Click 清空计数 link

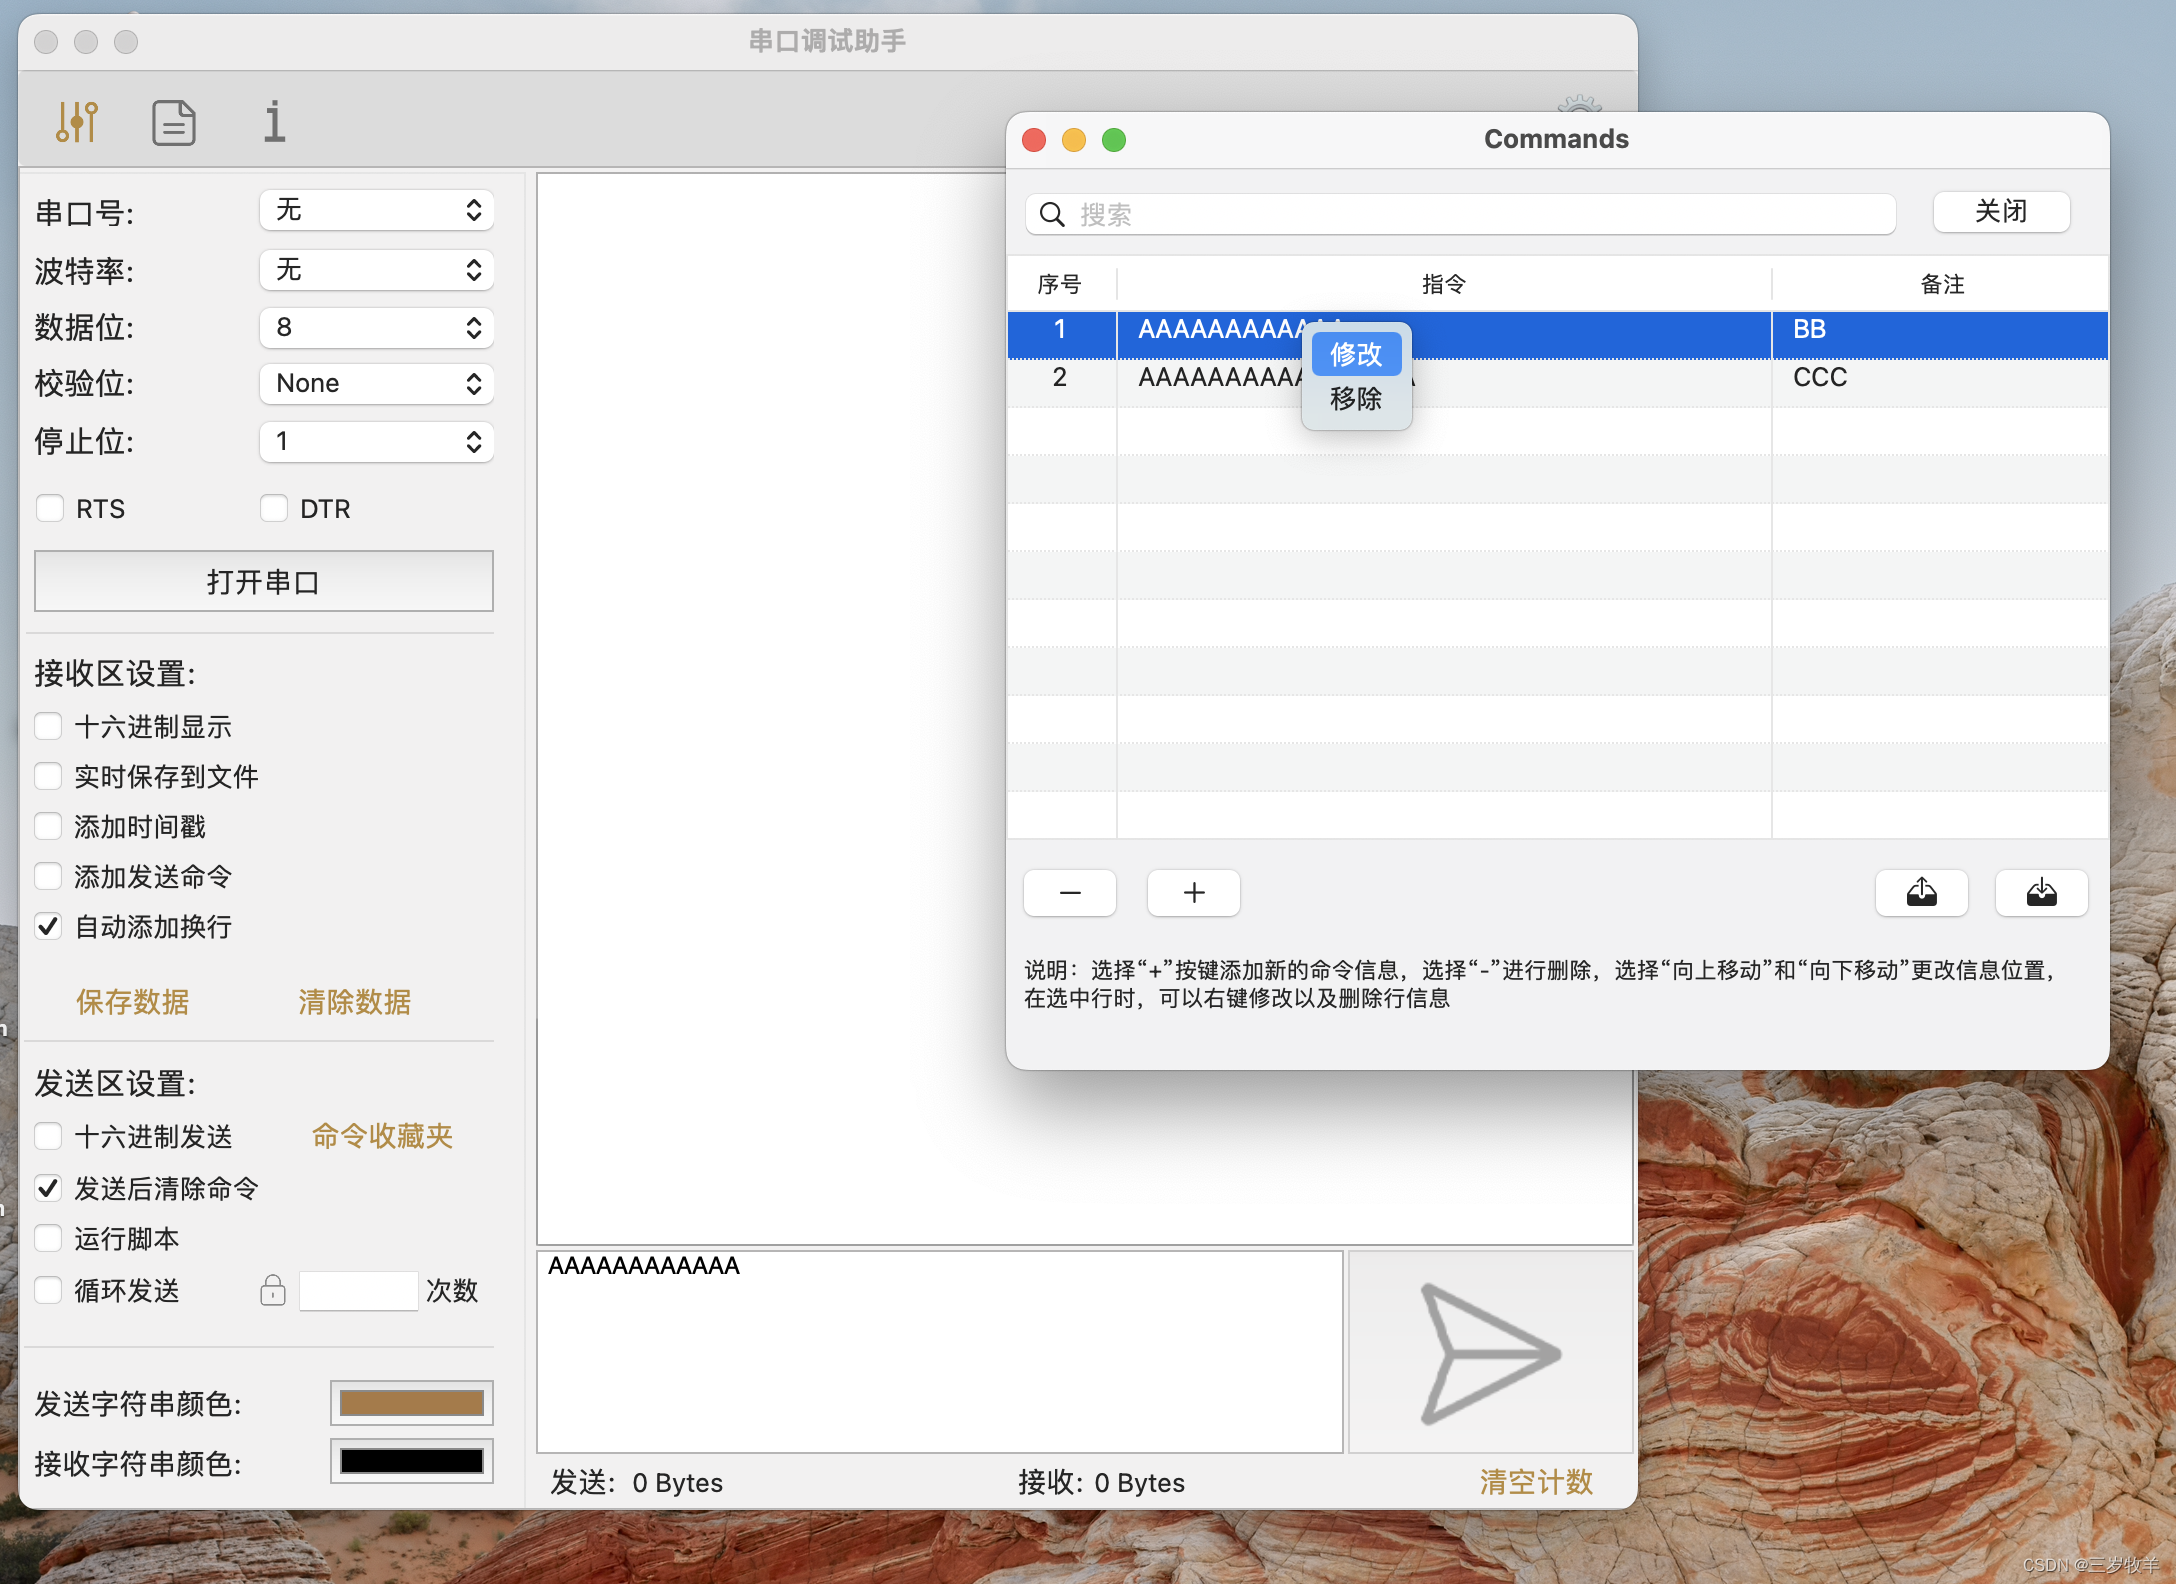1536,1481
